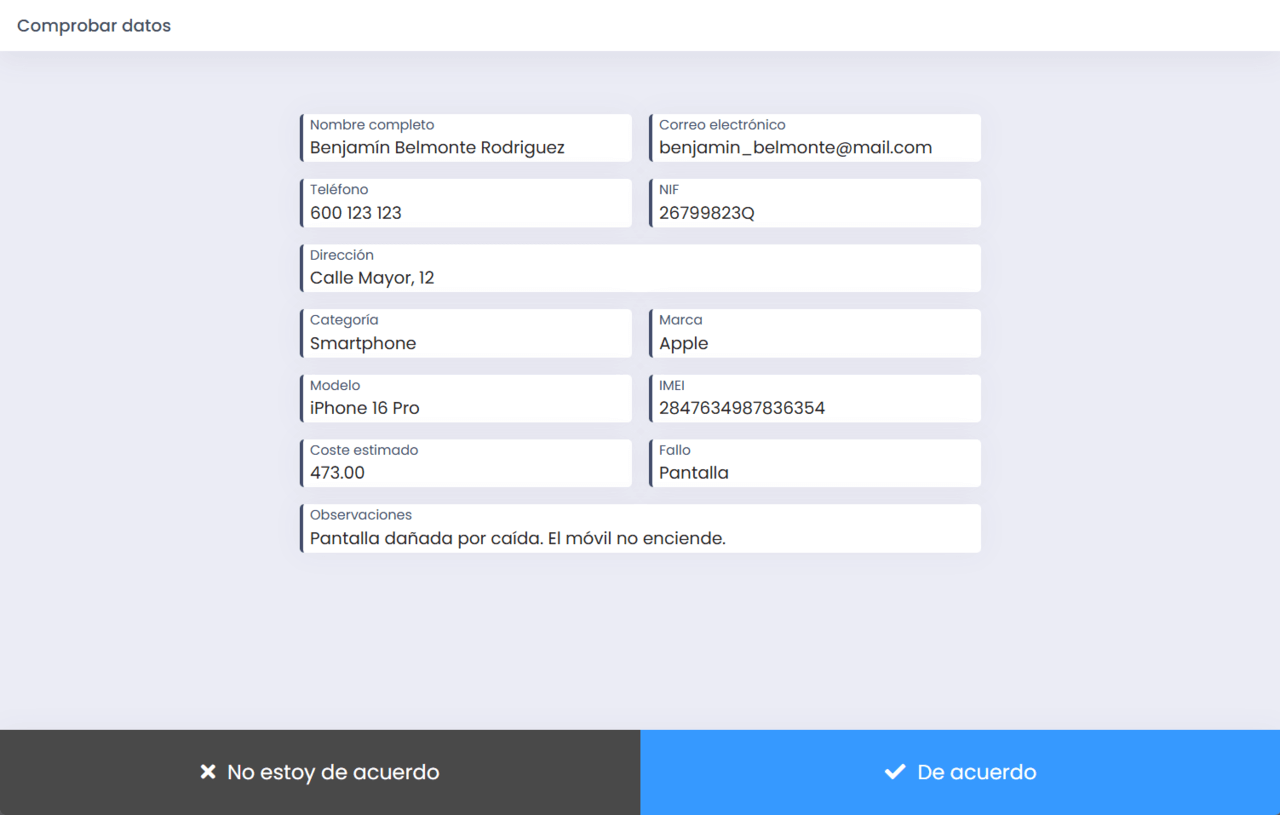
Task: Click the 'Correo electrónico' field label
Action: (722, 125)
